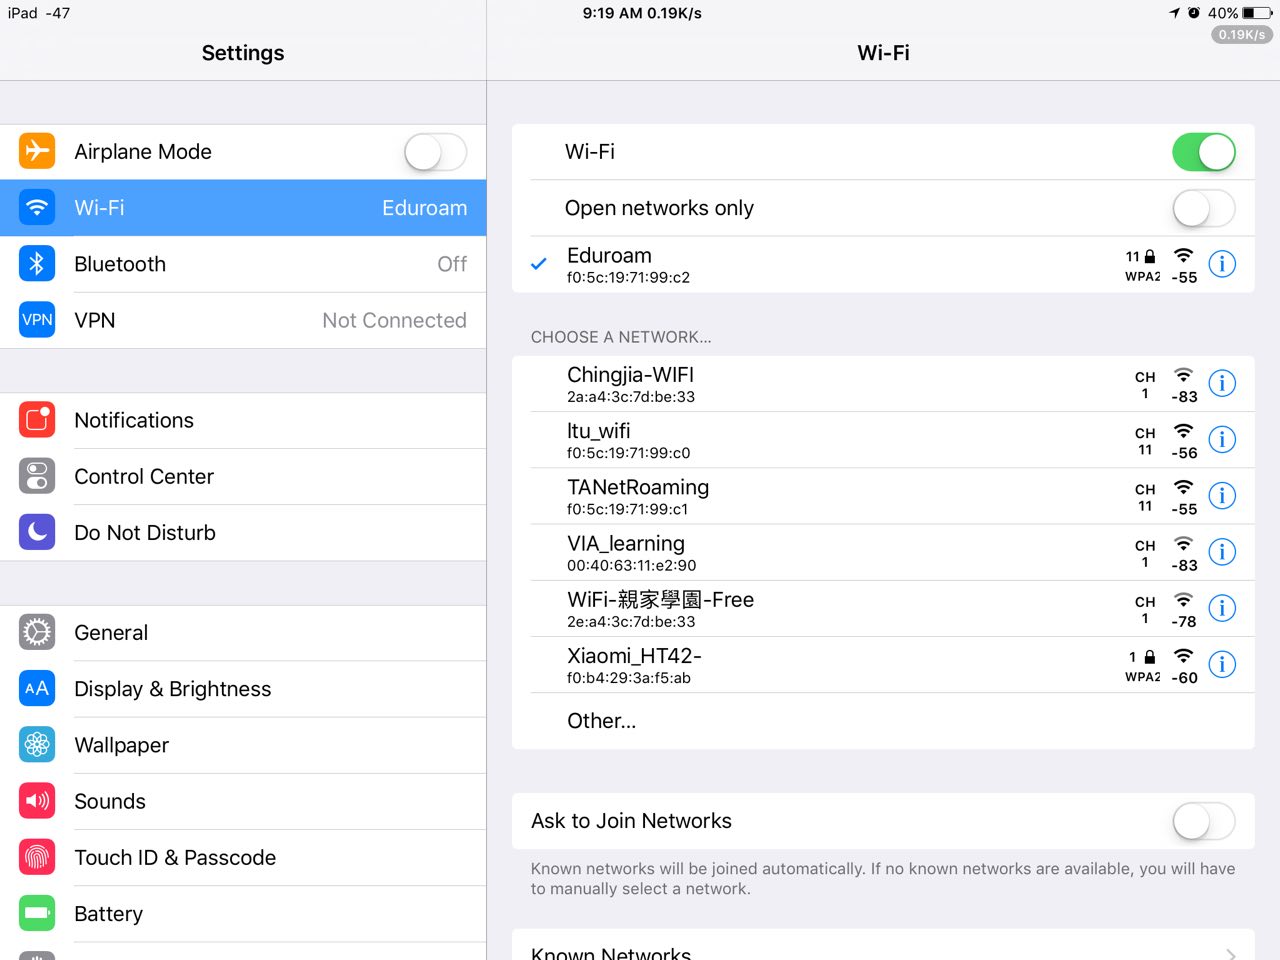Screen dimensions: 1280x960
Task: Tap the Touch ID fingerprint icon
Action: 37,857
